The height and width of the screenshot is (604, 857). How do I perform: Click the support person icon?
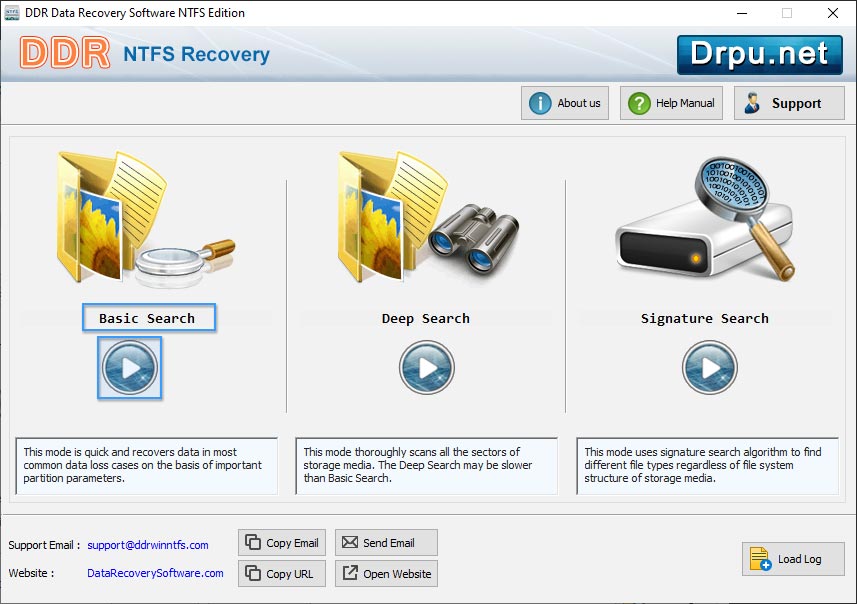click(x=752, y=103)
